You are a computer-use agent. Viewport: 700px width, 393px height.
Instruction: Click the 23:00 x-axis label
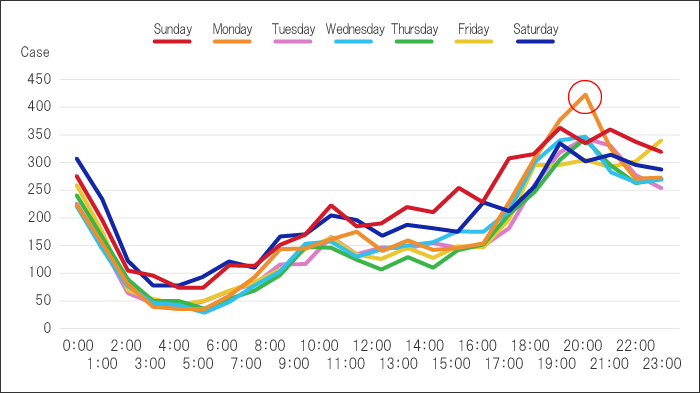(662, 364)
